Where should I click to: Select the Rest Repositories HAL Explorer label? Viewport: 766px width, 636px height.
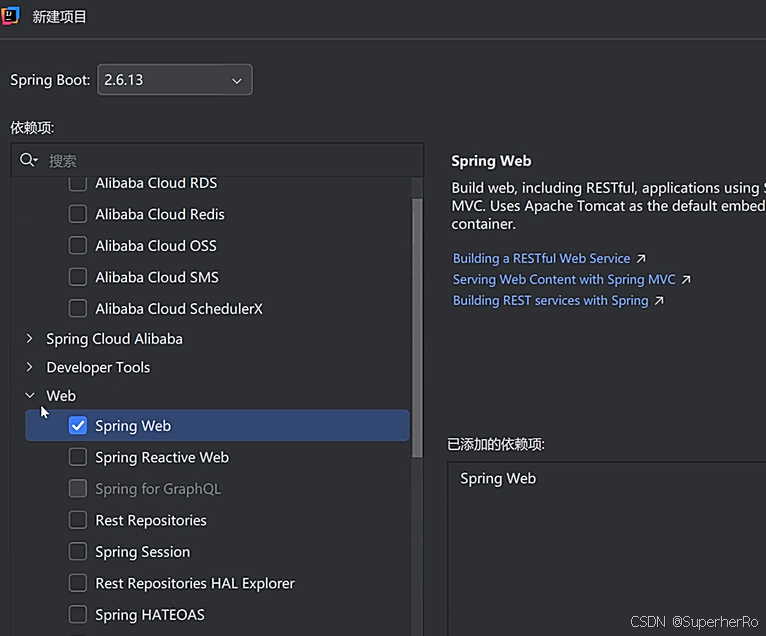click(195, 583)
